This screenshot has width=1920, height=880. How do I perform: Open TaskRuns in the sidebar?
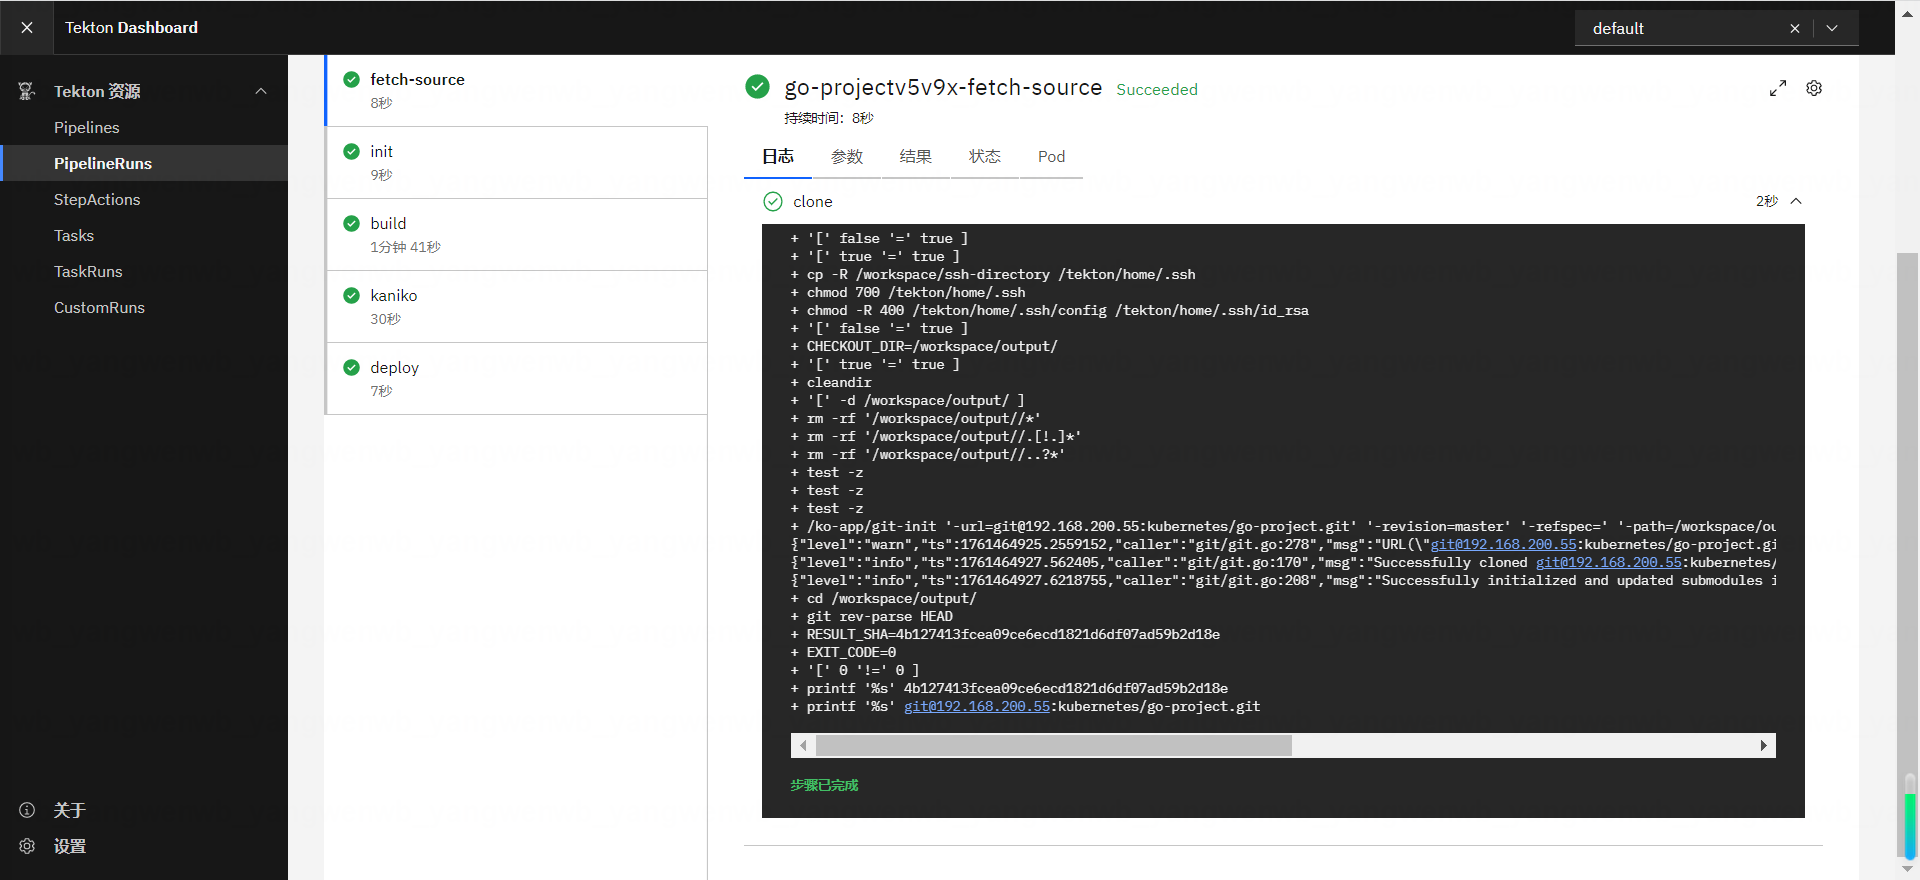tap(88, 272)
